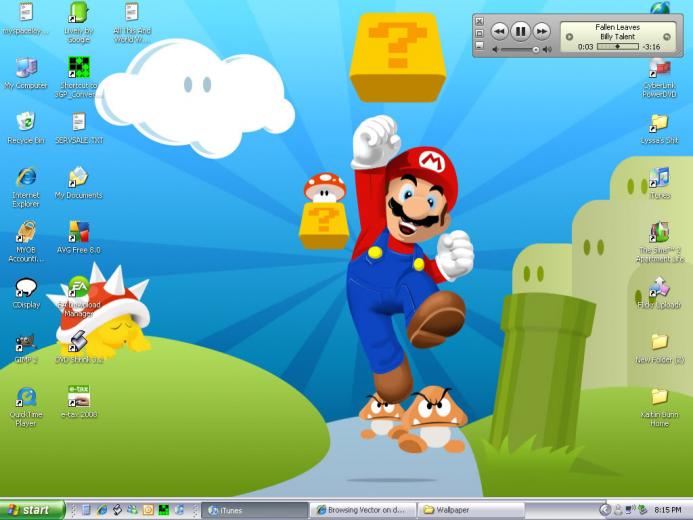Select the QuickTime Player desktop icon
The width and height of the screenshot is (693, 520).
pyautogui.click(x=26, y=397)
